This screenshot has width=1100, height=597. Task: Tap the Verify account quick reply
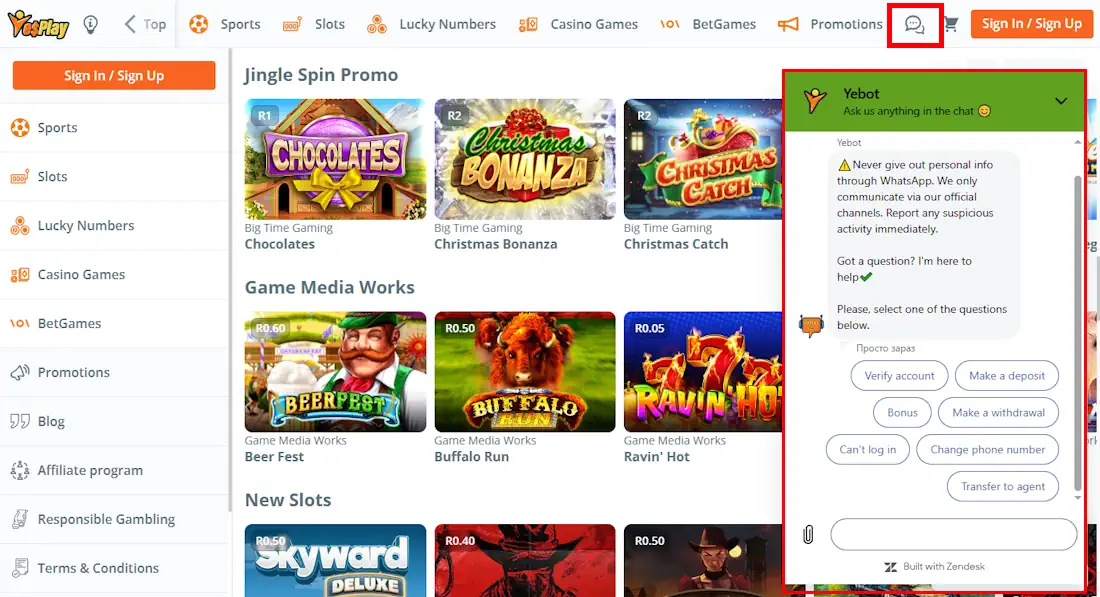[899, 375]
